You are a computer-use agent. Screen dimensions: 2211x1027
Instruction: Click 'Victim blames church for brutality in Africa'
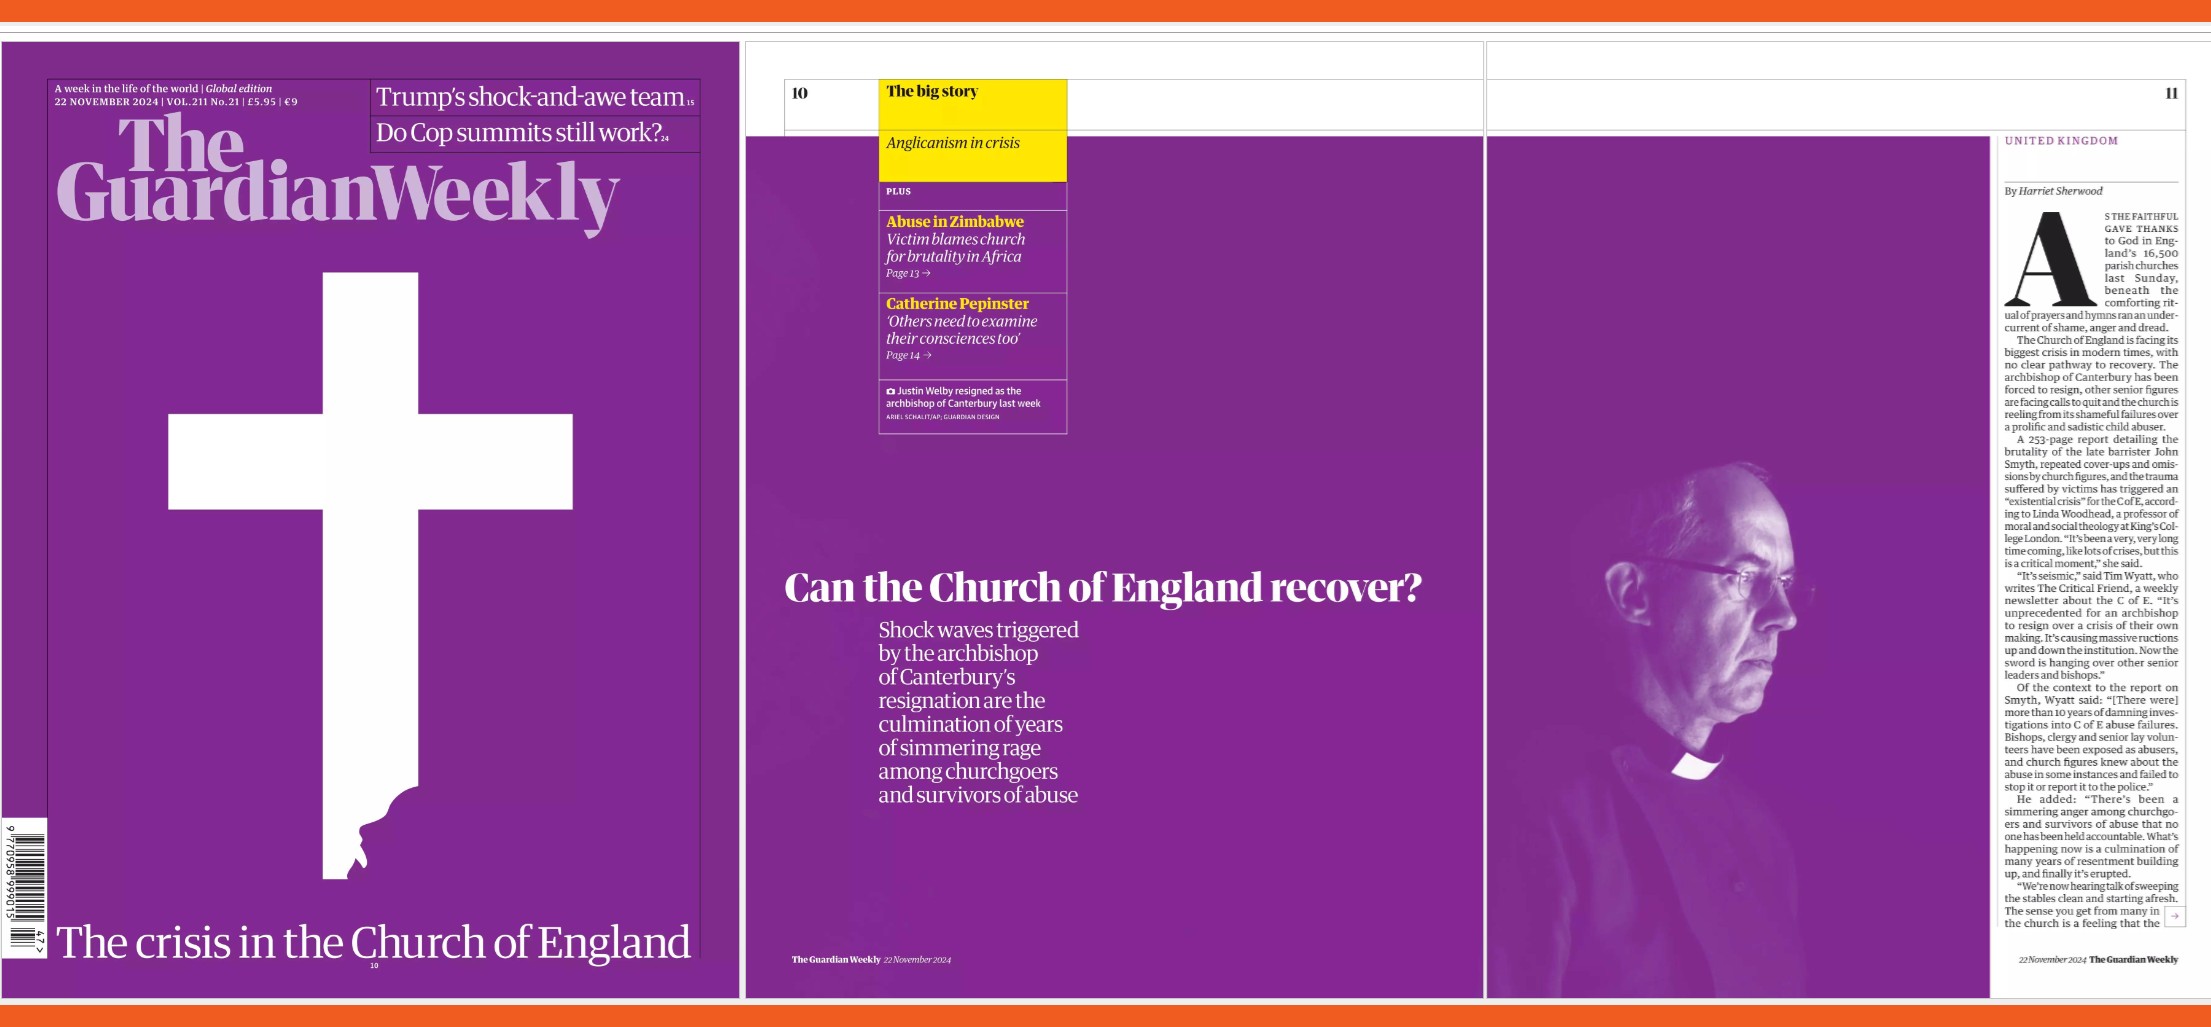(x=955, y=248)
